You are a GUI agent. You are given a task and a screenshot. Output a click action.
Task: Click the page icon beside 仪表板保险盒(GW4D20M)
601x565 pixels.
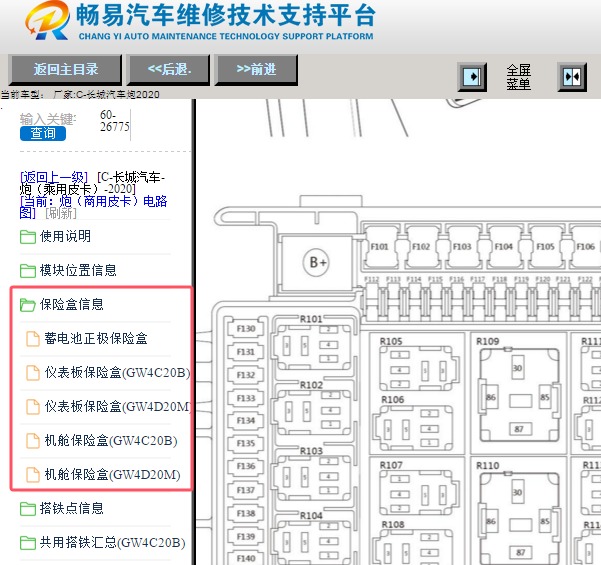33,407
